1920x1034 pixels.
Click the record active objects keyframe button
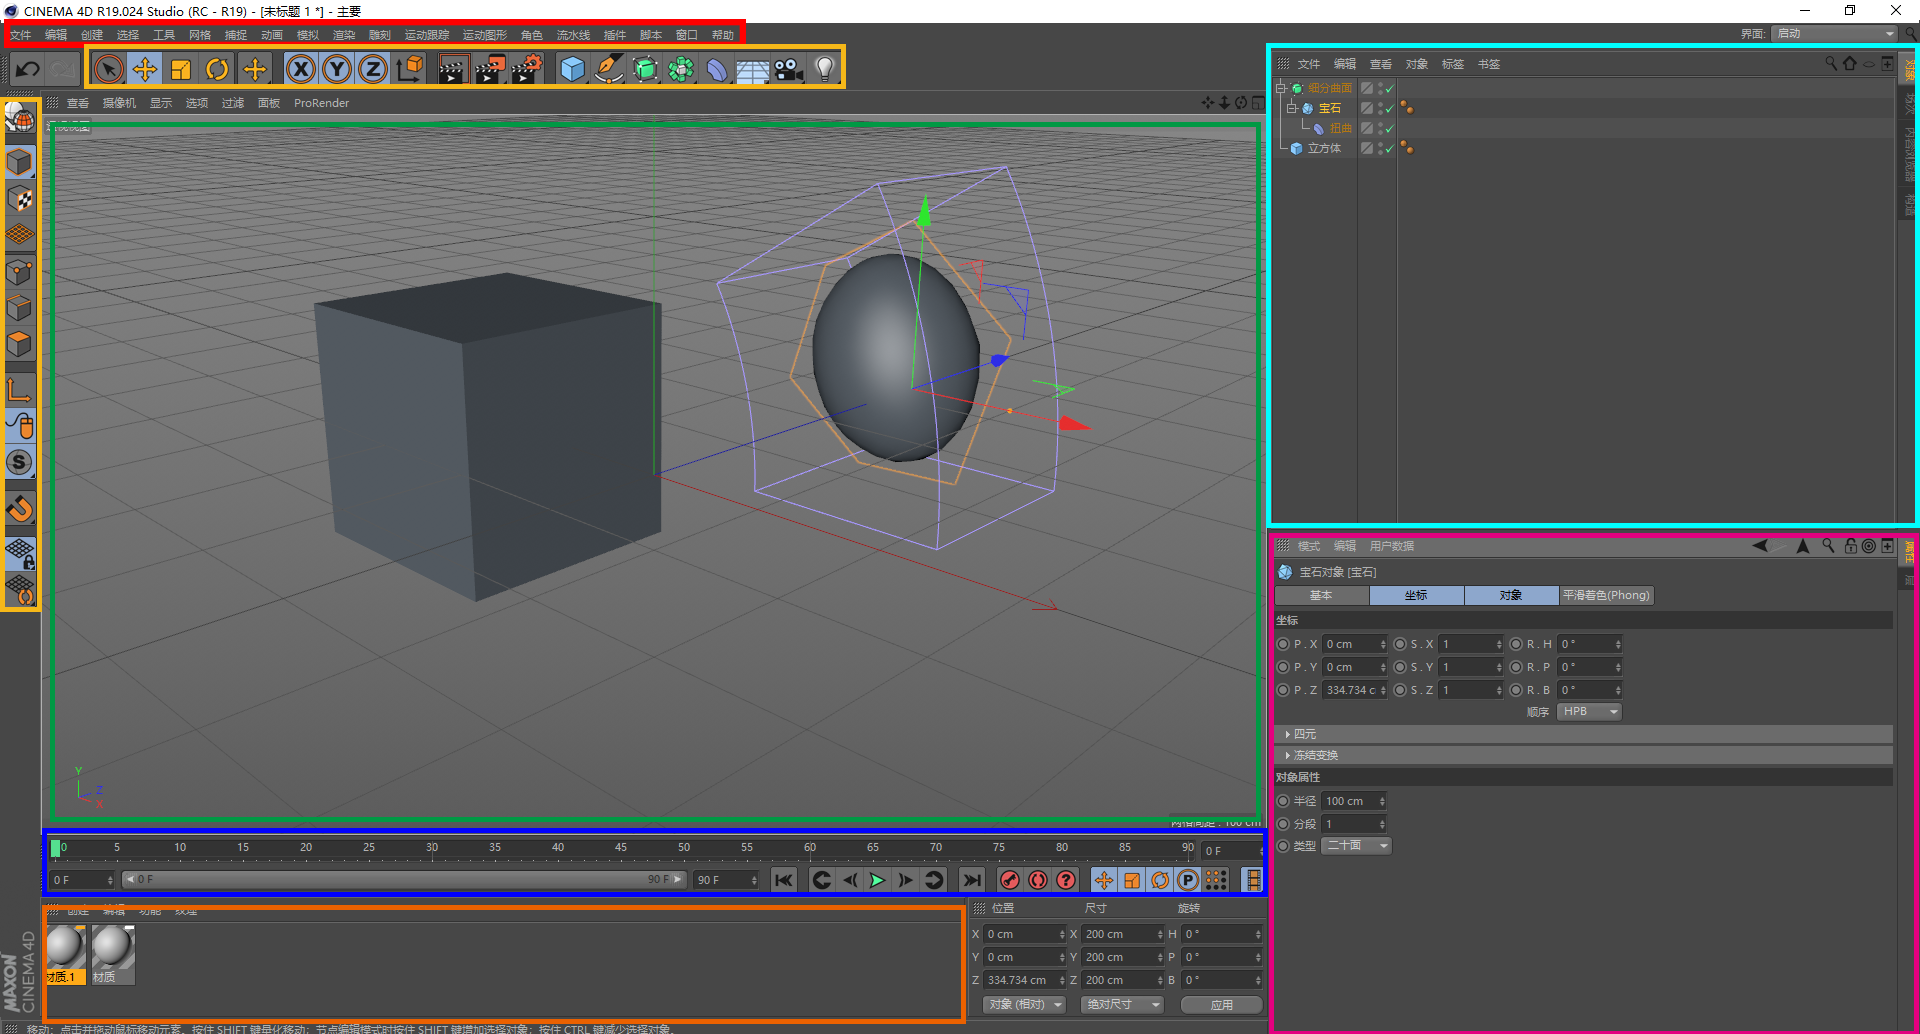coord(1010,880)
